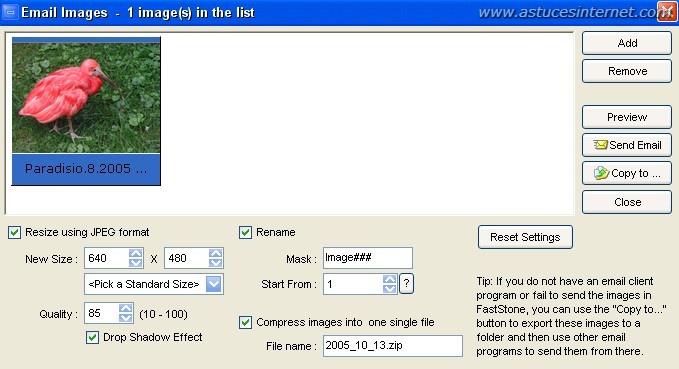
Task: Close the Email Images dialog with the X
Action: [666, 12]
